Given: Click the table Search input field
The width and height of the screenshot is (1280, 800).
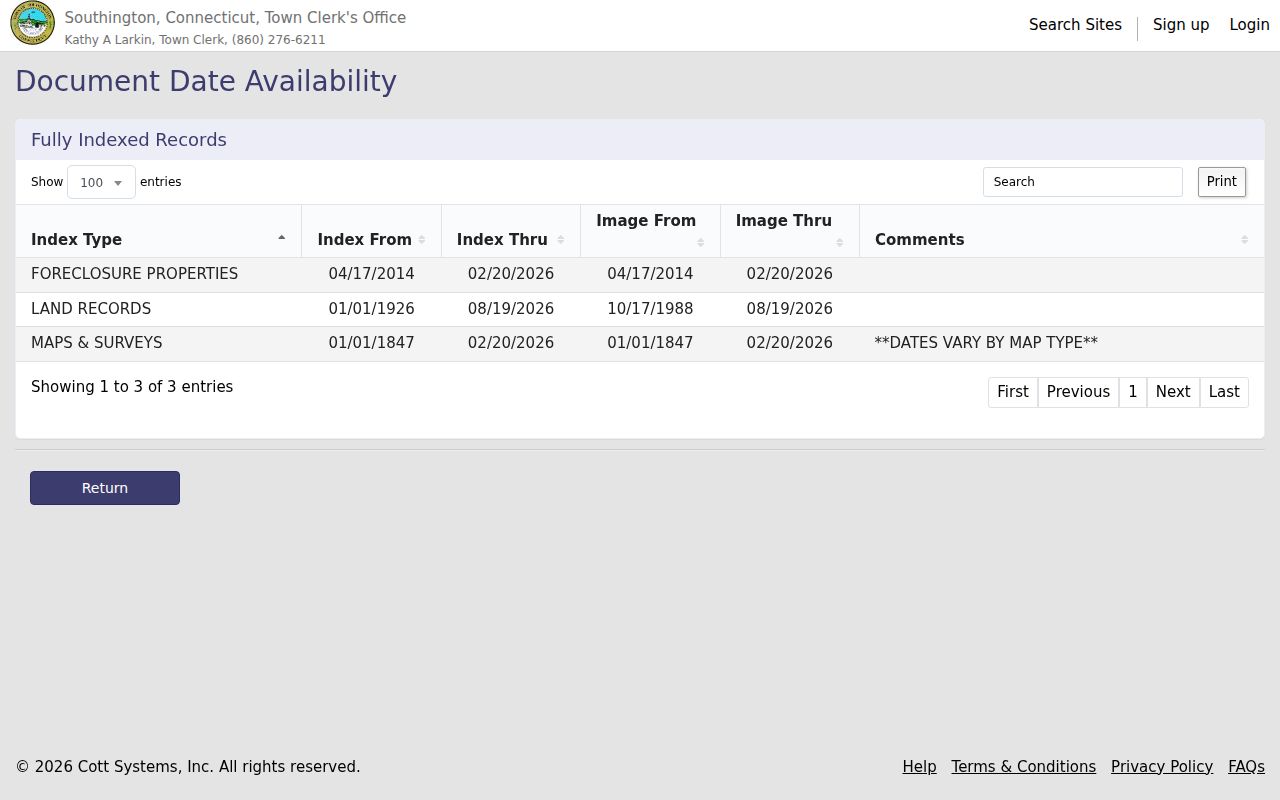Looking at the screenshot, I should (1082, 182).
